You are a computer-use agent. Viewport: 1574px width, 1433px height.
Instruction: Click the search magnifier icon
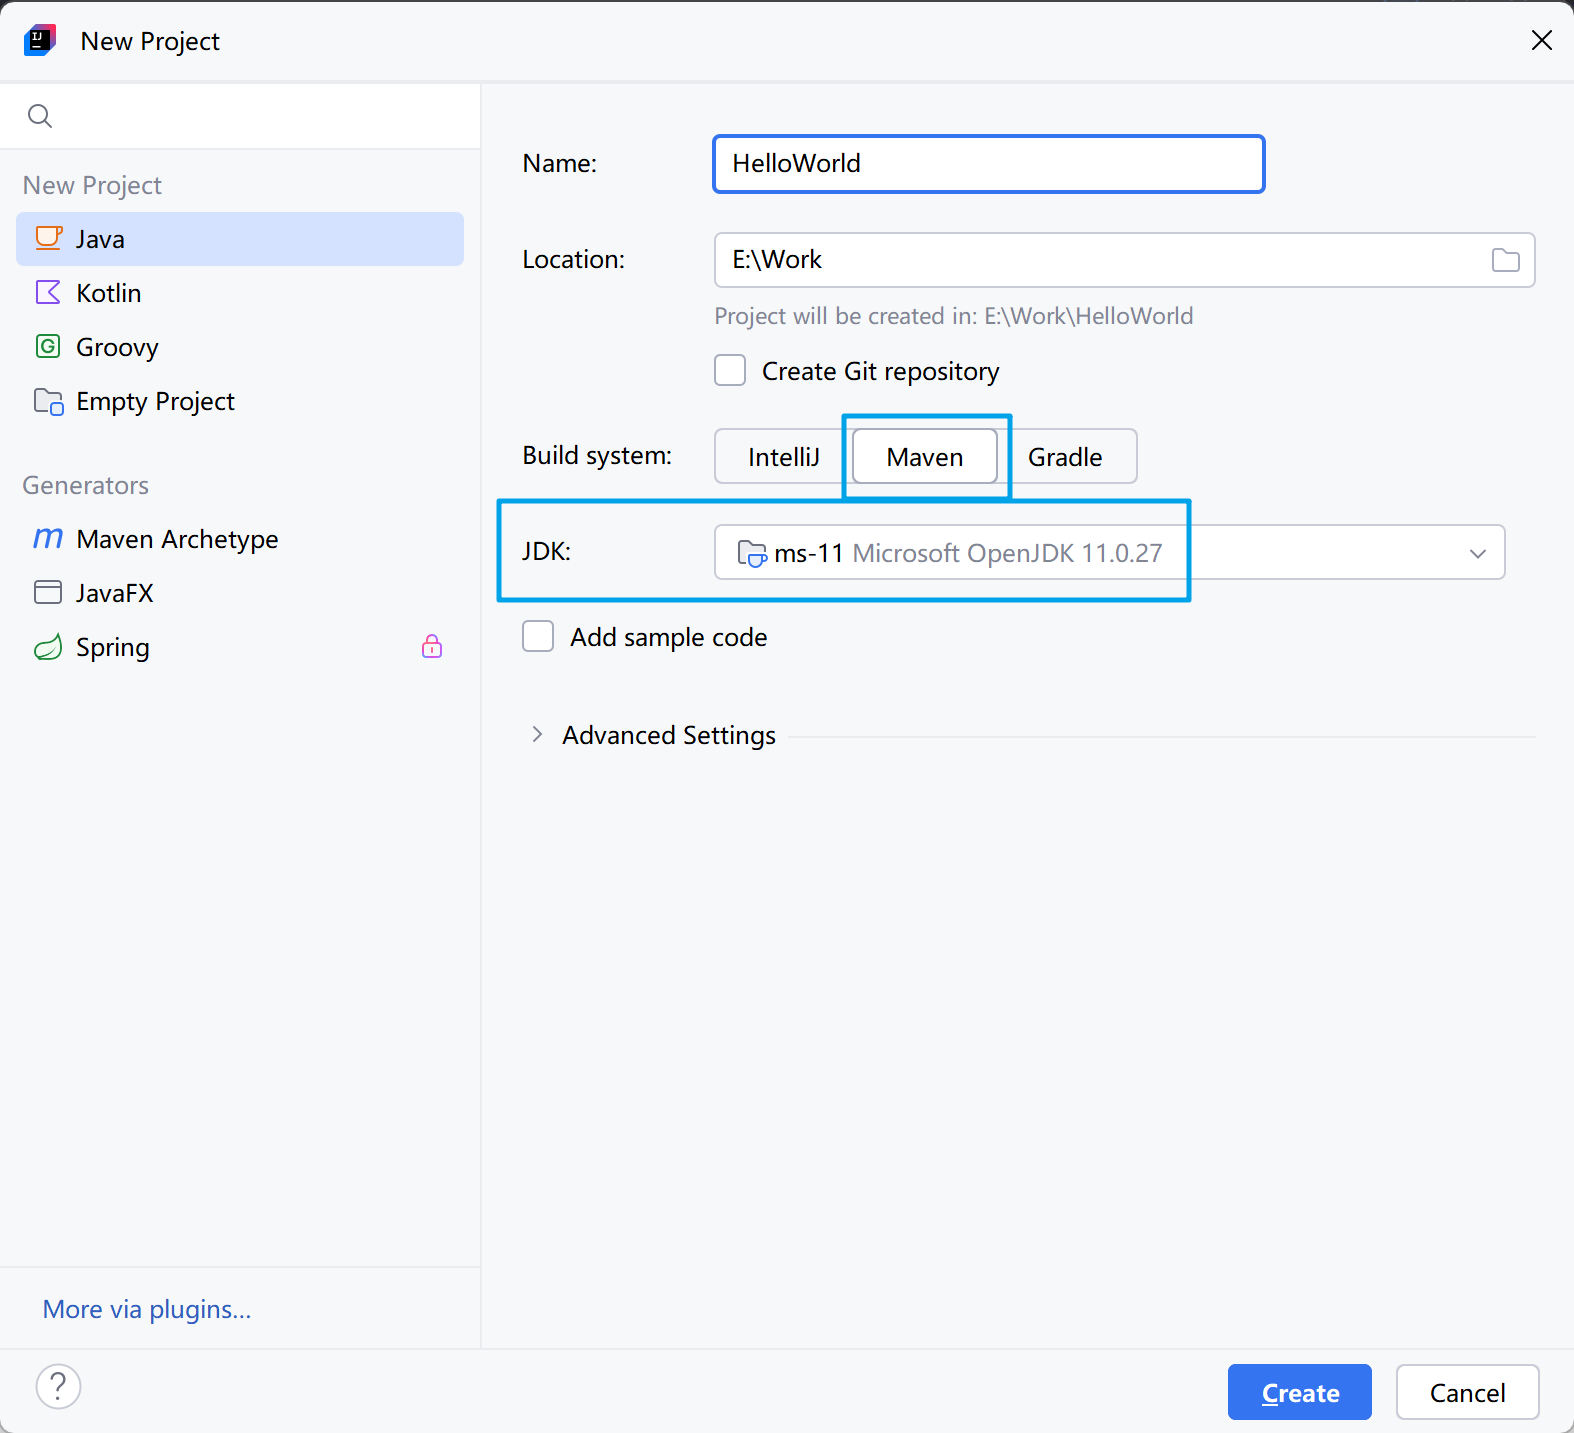[40, 116]
